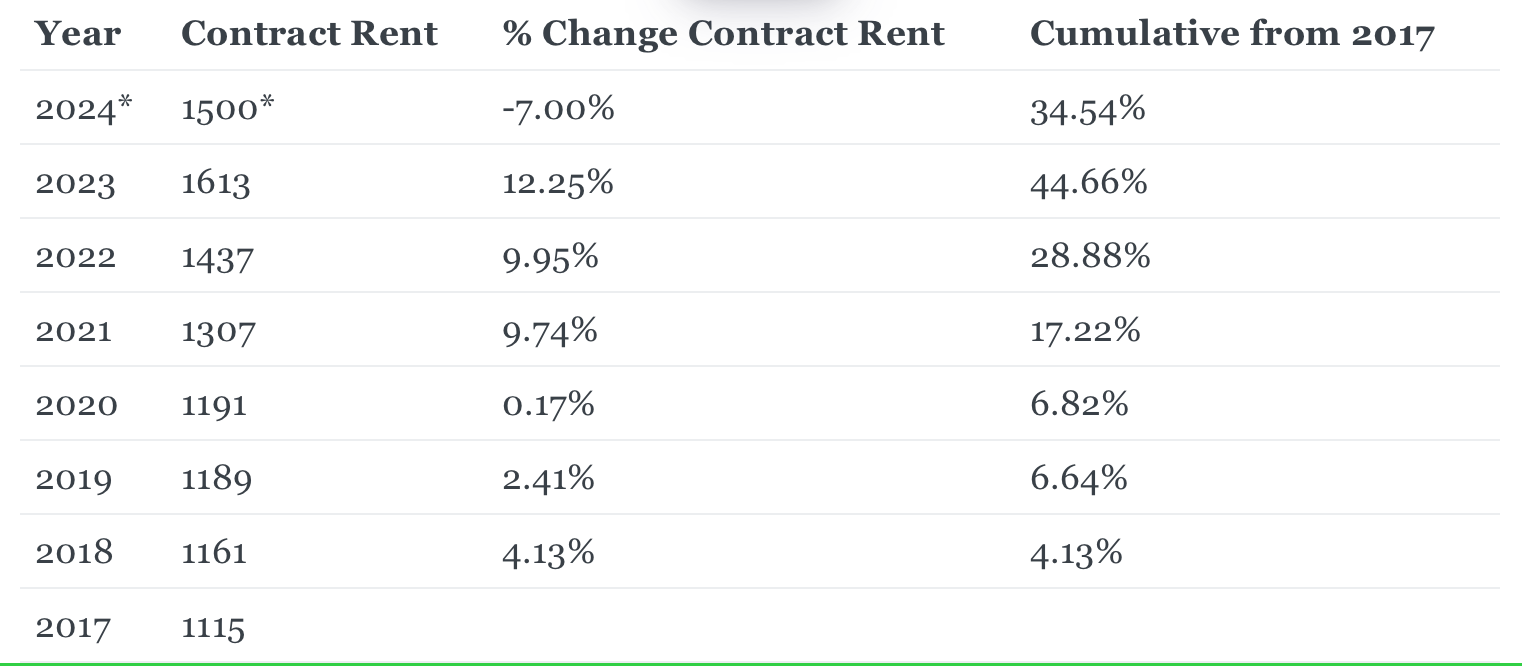This screenshot has width=1522, height=666.
Task: Click the Contract Rent column header
Action: pyautogui.click(x=309, y=34)
